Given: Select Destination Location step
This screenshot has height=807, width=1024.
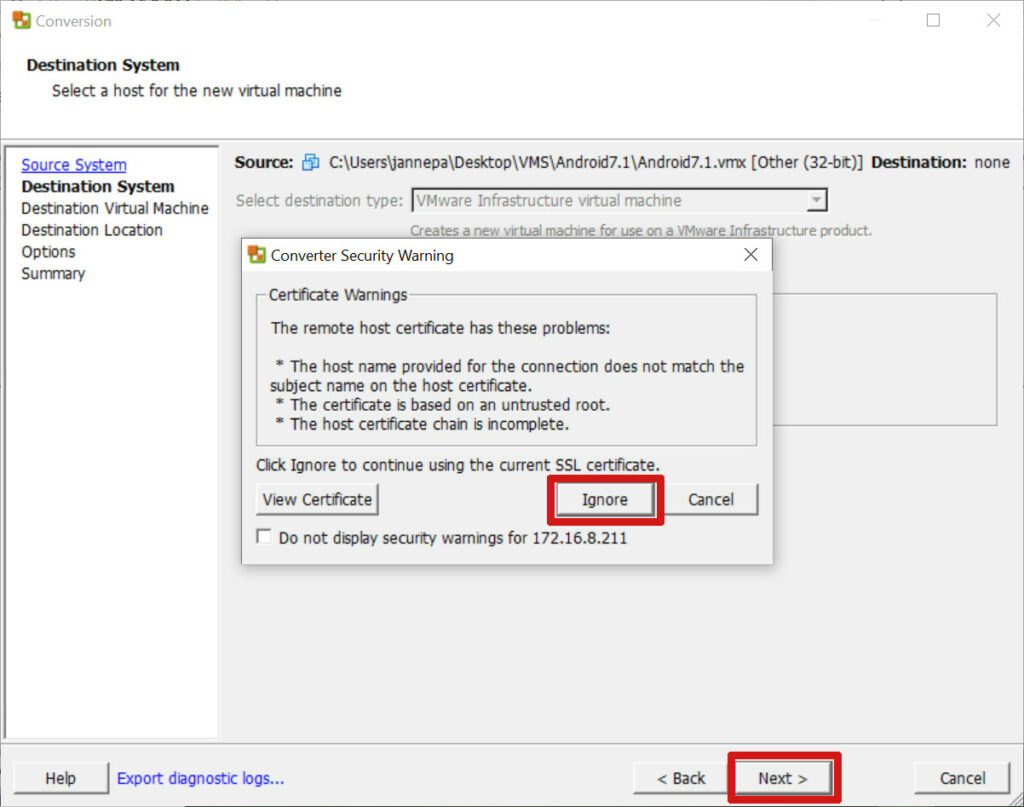Looking at the screenshot, I should coord(92,230).
